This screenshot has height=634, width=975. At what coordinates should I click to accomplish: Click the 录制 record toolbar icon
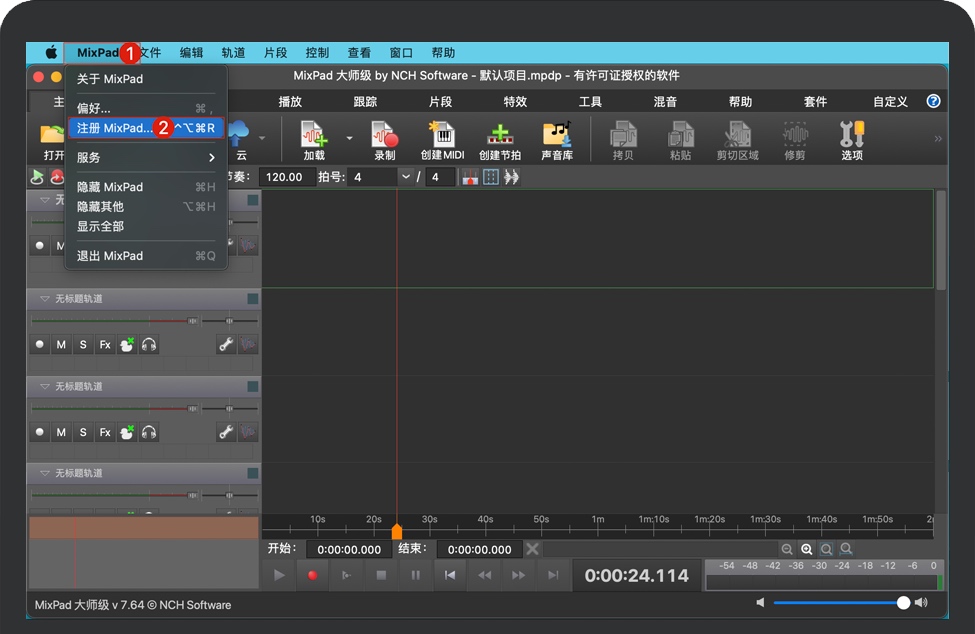point(384,140)
